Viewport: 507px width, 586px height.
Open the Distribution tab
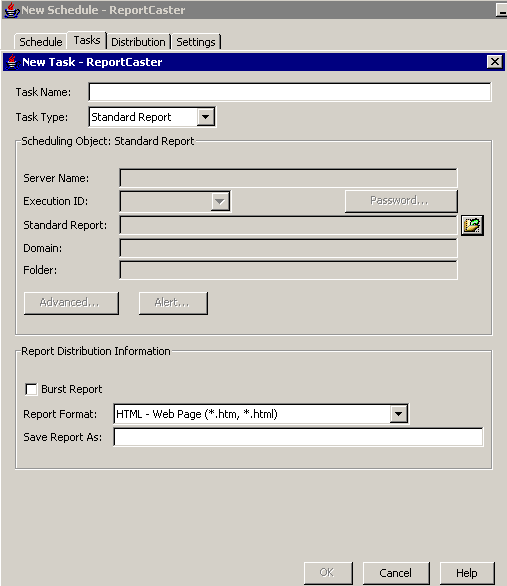tap(138, 42)
